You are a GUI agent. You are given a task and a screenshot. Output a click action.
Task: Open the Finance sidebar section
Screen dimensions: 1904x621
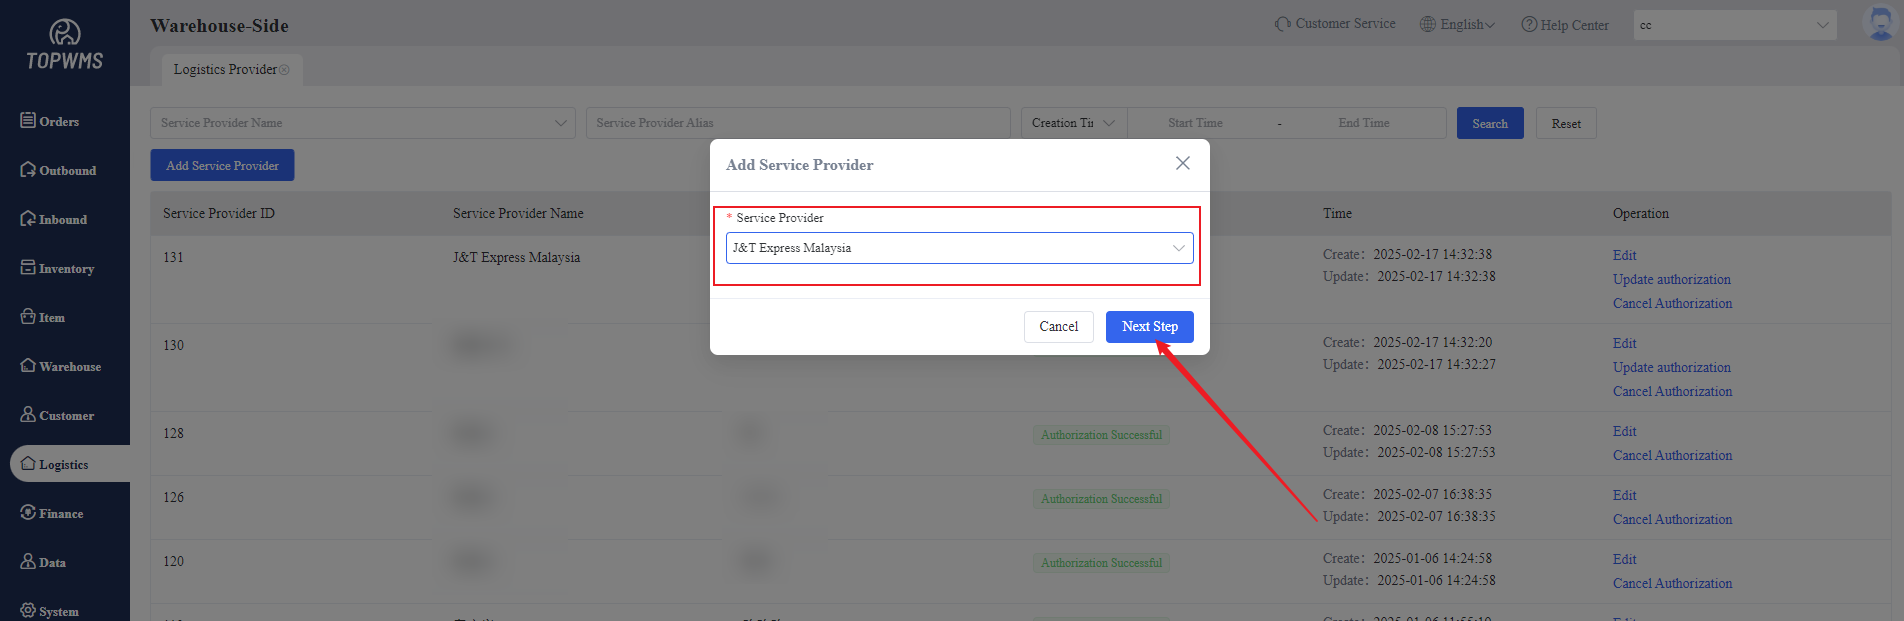(52, 513)
